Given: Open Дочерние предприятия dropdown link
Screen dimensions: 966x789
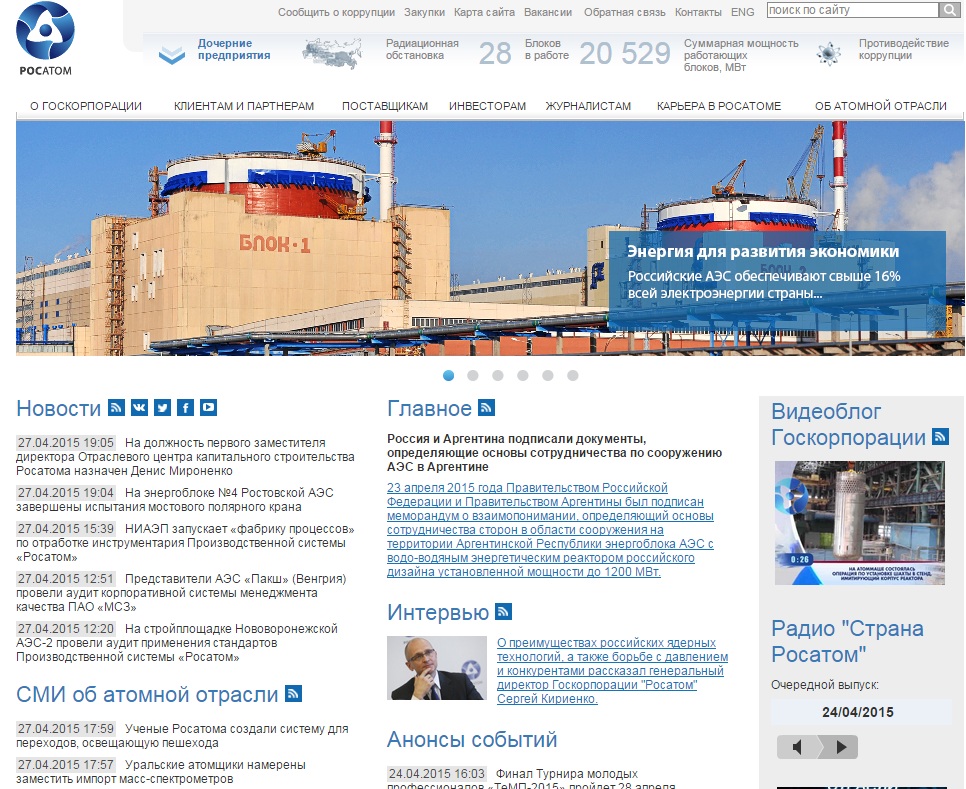Looking at the screenshot, I should 234,49.
